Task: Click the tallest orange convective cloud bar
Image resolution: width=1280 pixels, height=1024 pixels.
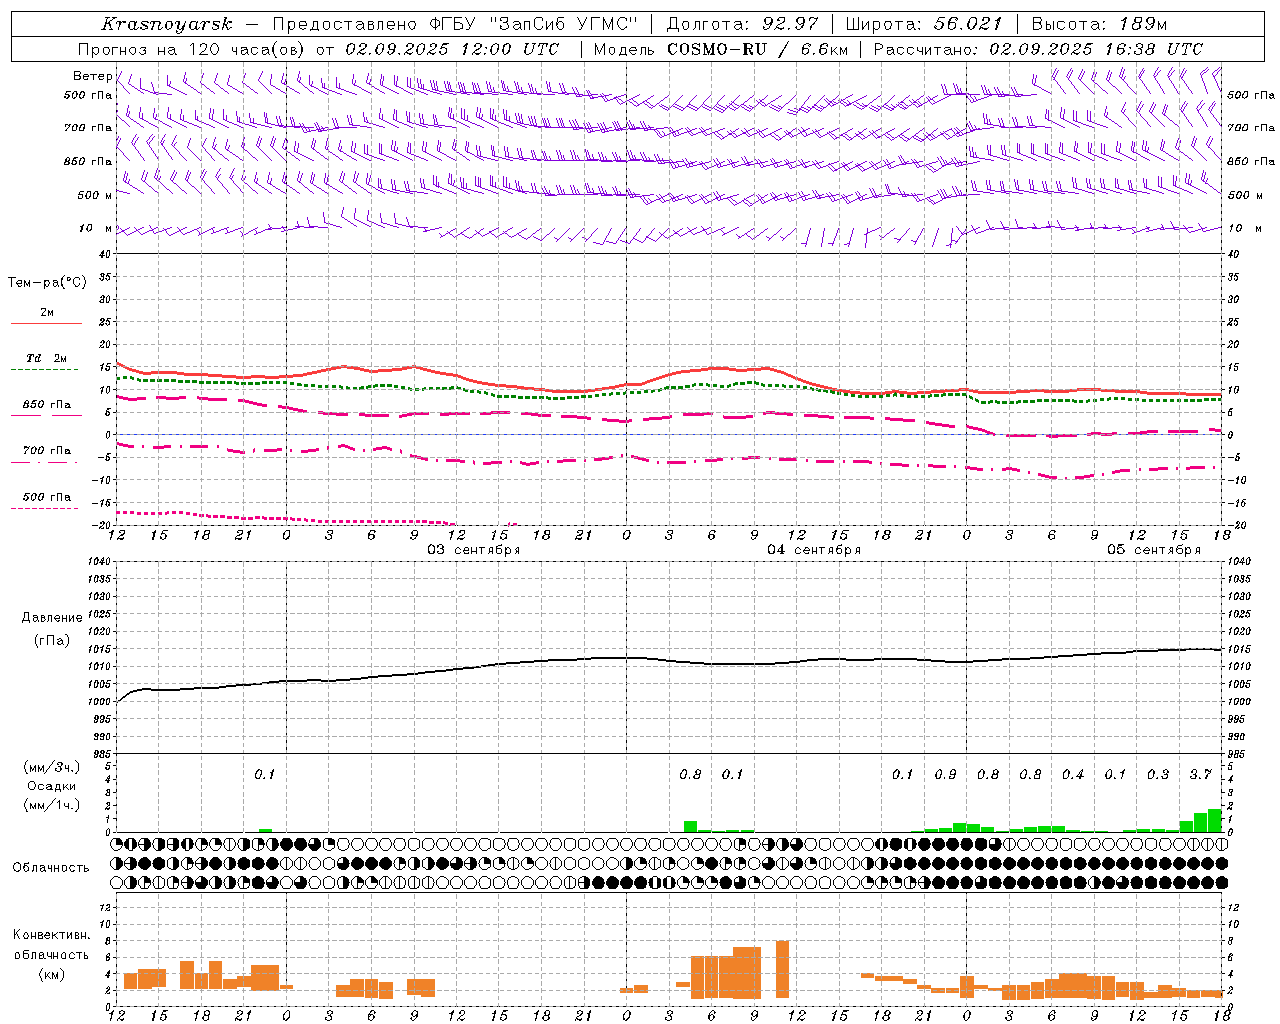Action: pos(782,969)
